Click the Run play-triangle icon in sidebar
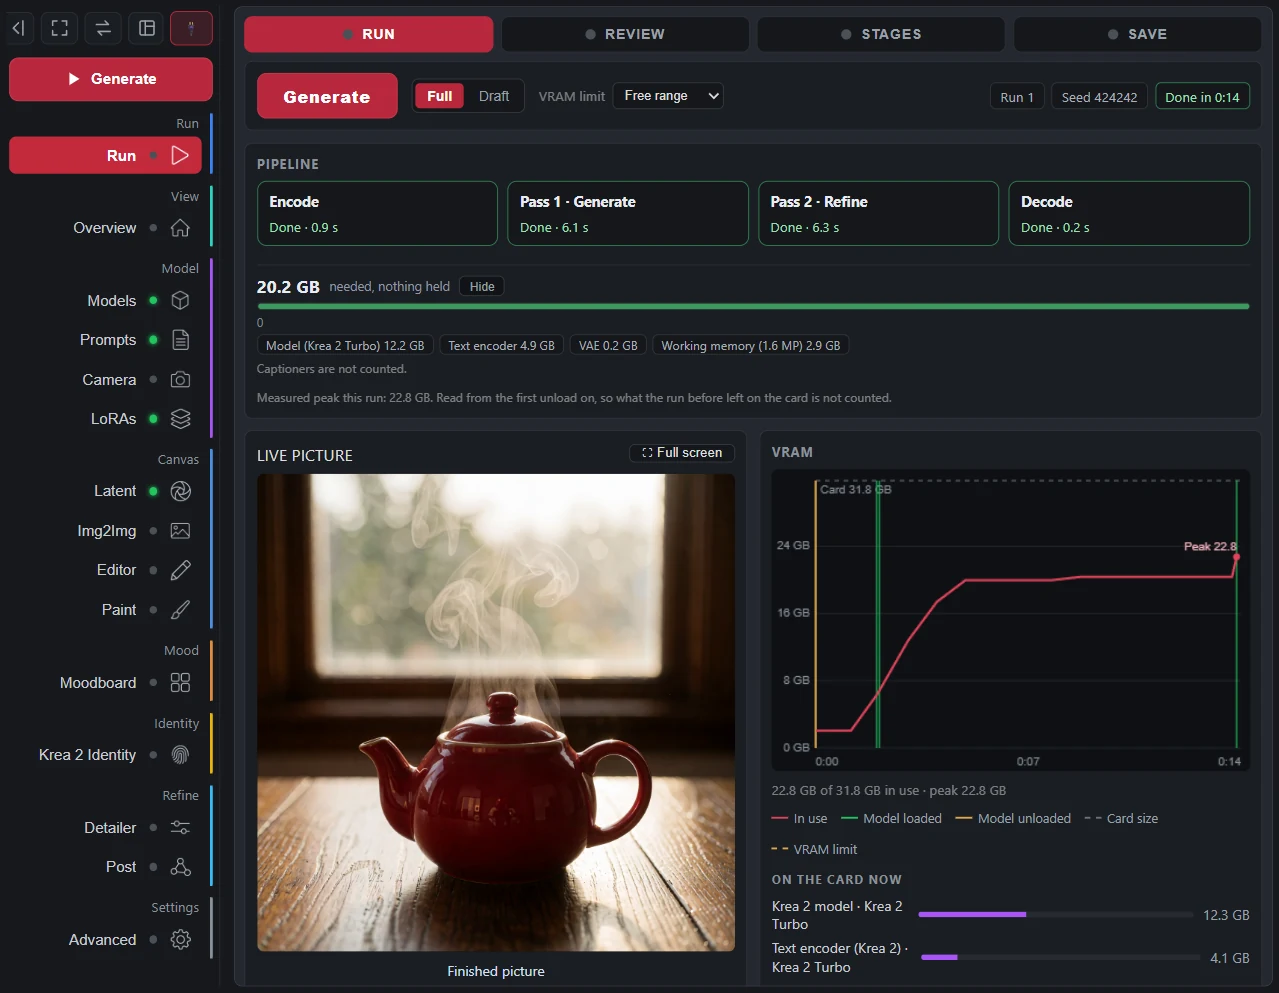Screen dimensions: 1279x993 click(180, 156)
